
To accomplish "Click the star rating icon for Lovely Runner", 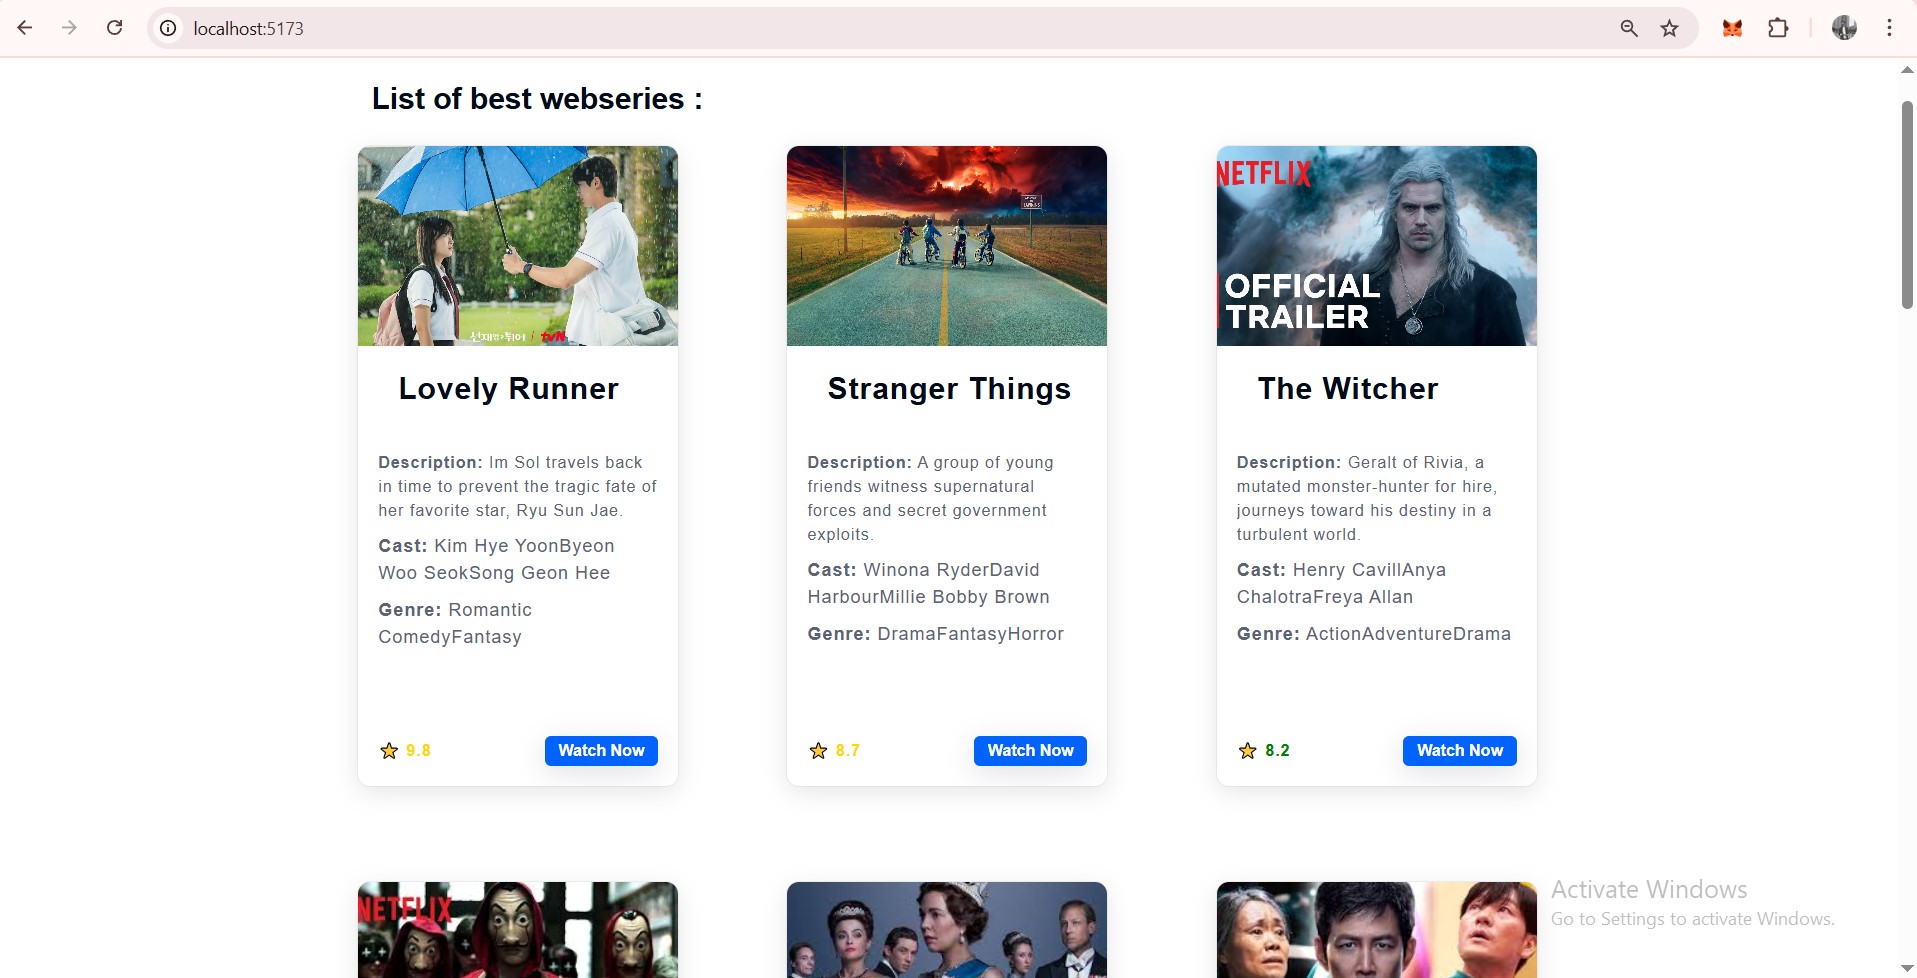I will tap(389, 751).
